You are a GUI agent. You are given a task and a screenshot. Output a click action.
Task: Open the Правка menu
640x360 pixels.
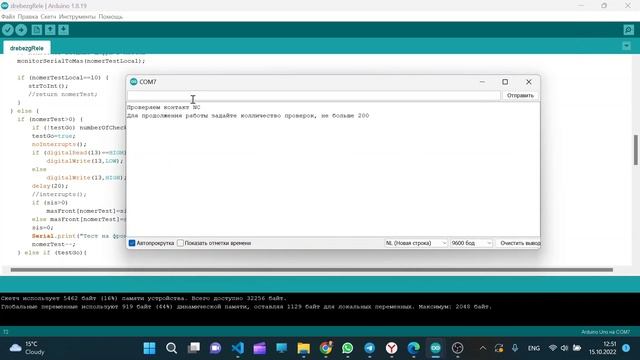(x=28, y=17)
